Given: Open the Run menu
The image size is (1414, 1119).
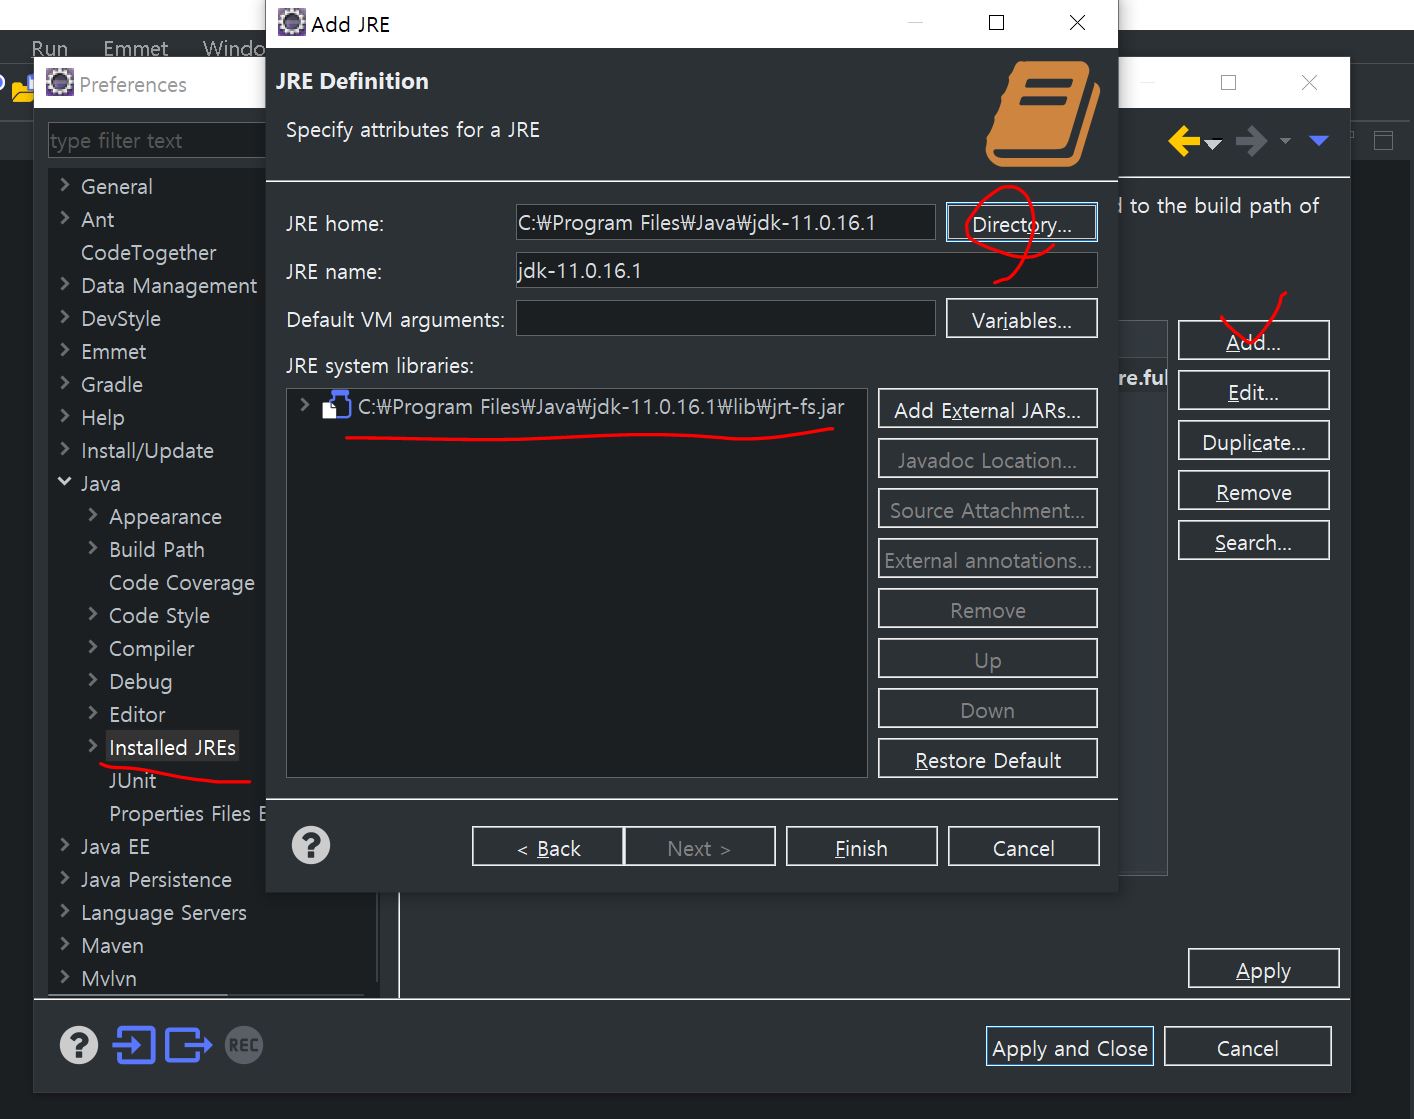Looking at the screenshot, I should (49, 48).
